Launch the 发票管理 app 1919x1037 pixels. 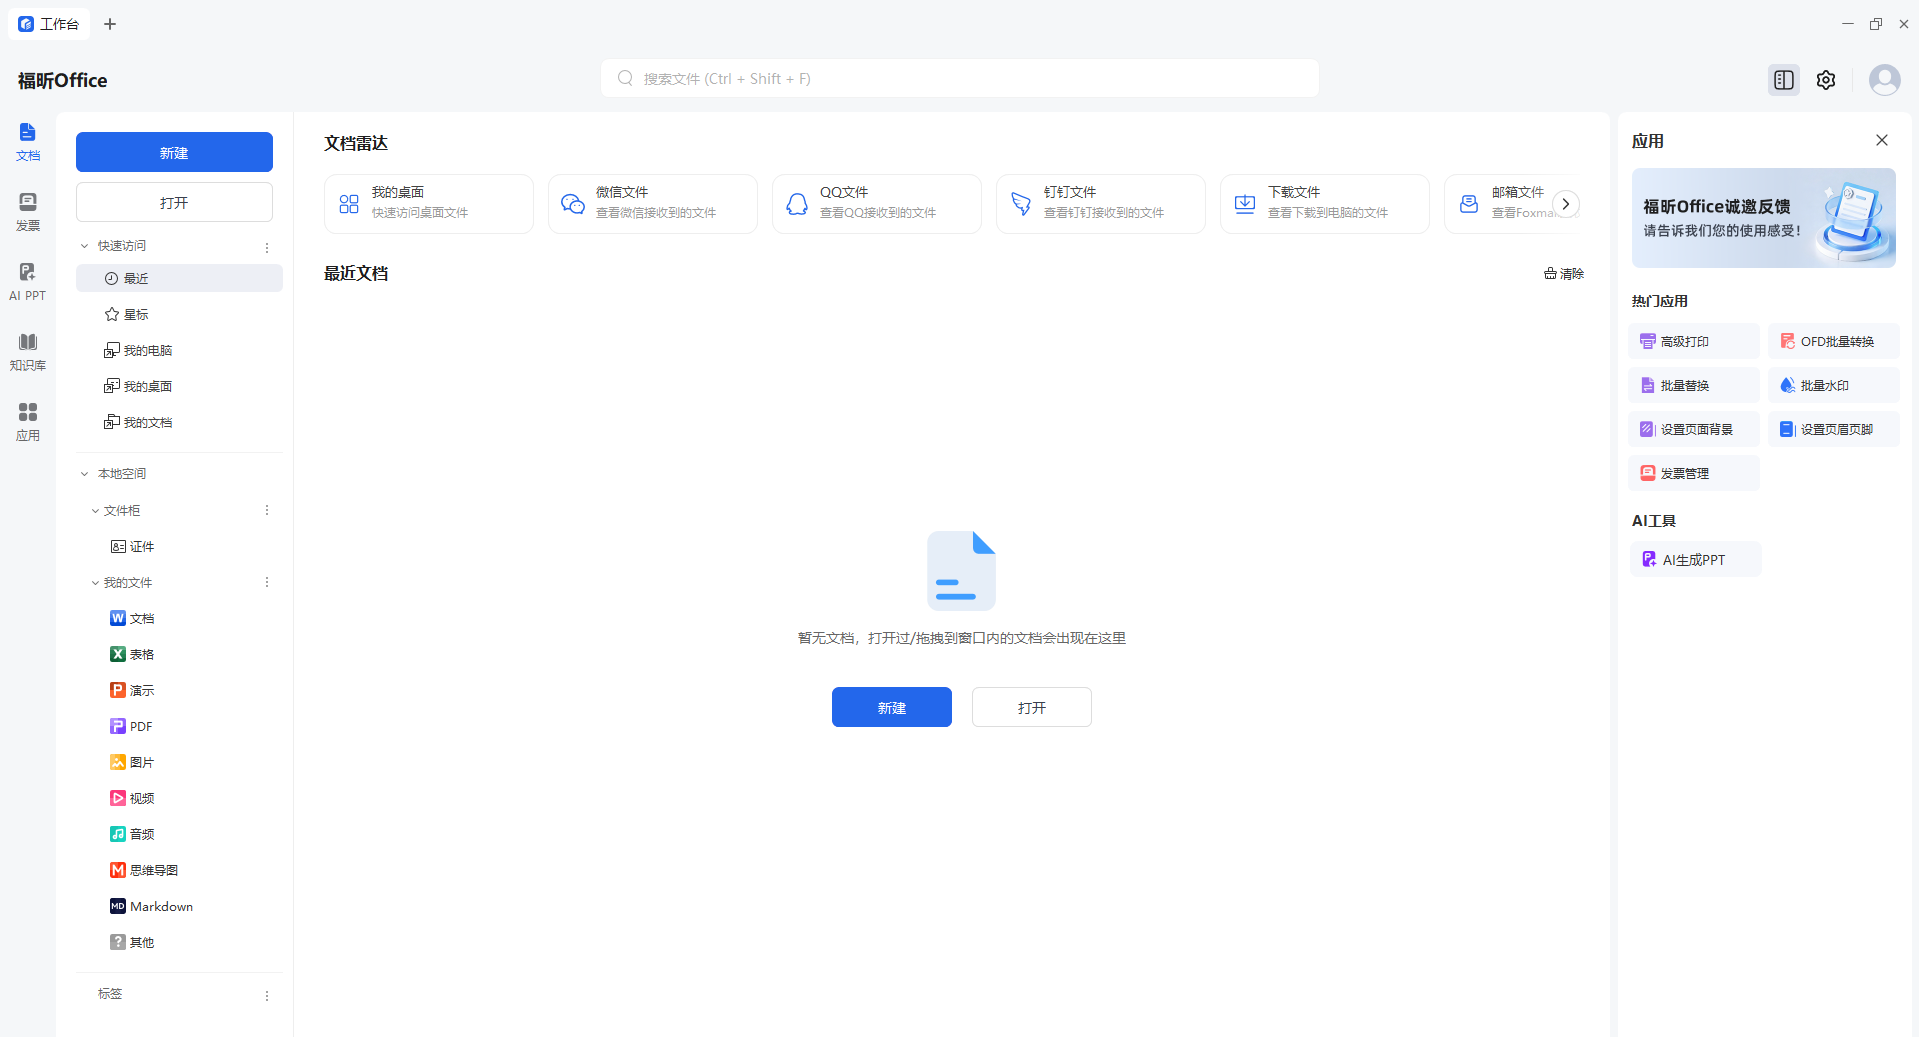1695,473
